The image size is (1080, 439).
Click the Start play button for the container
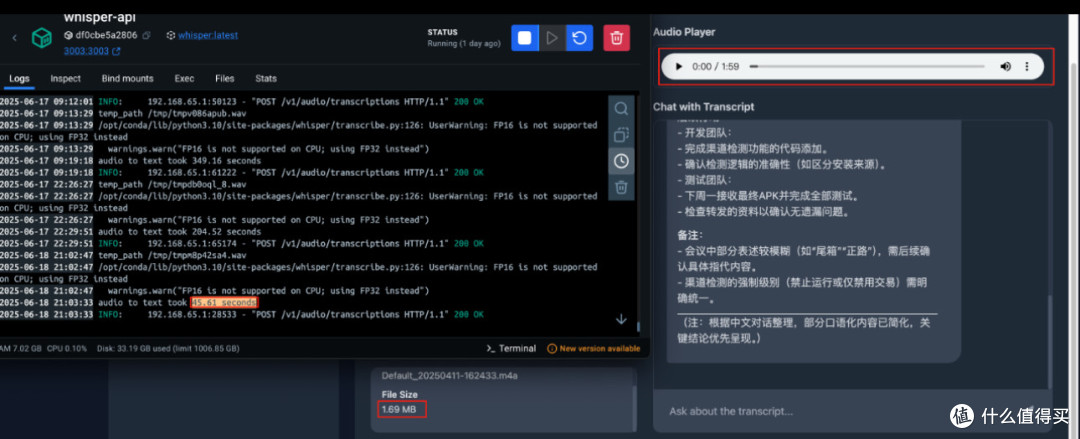(x=552, y=38)
